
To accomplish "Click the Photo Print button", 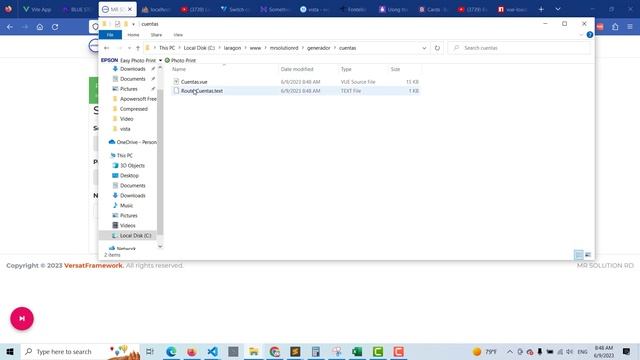I will 180,60.
